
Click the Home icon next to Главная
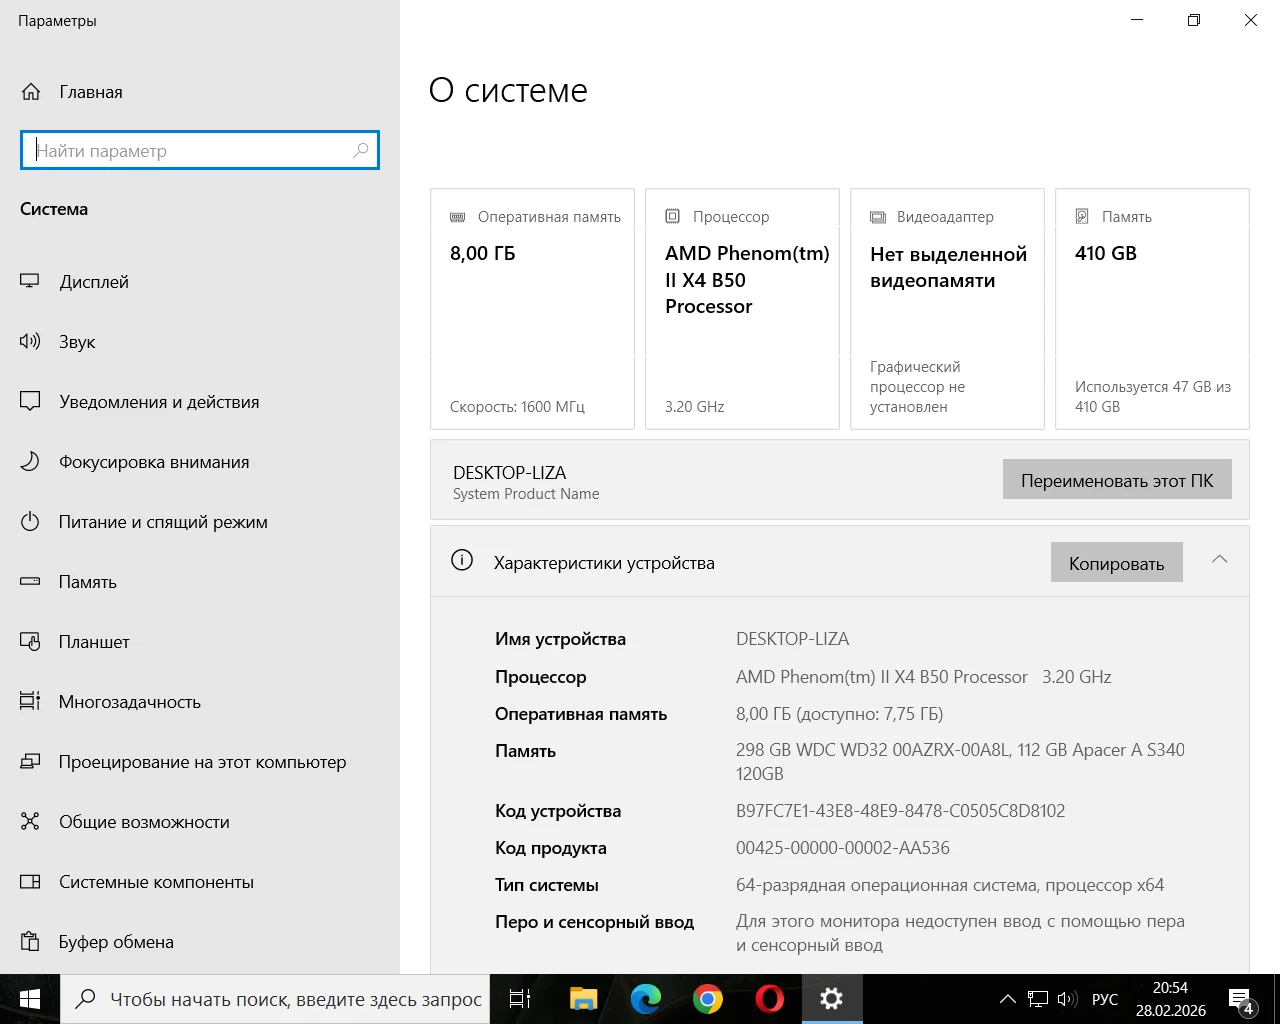tap(31, 92)
